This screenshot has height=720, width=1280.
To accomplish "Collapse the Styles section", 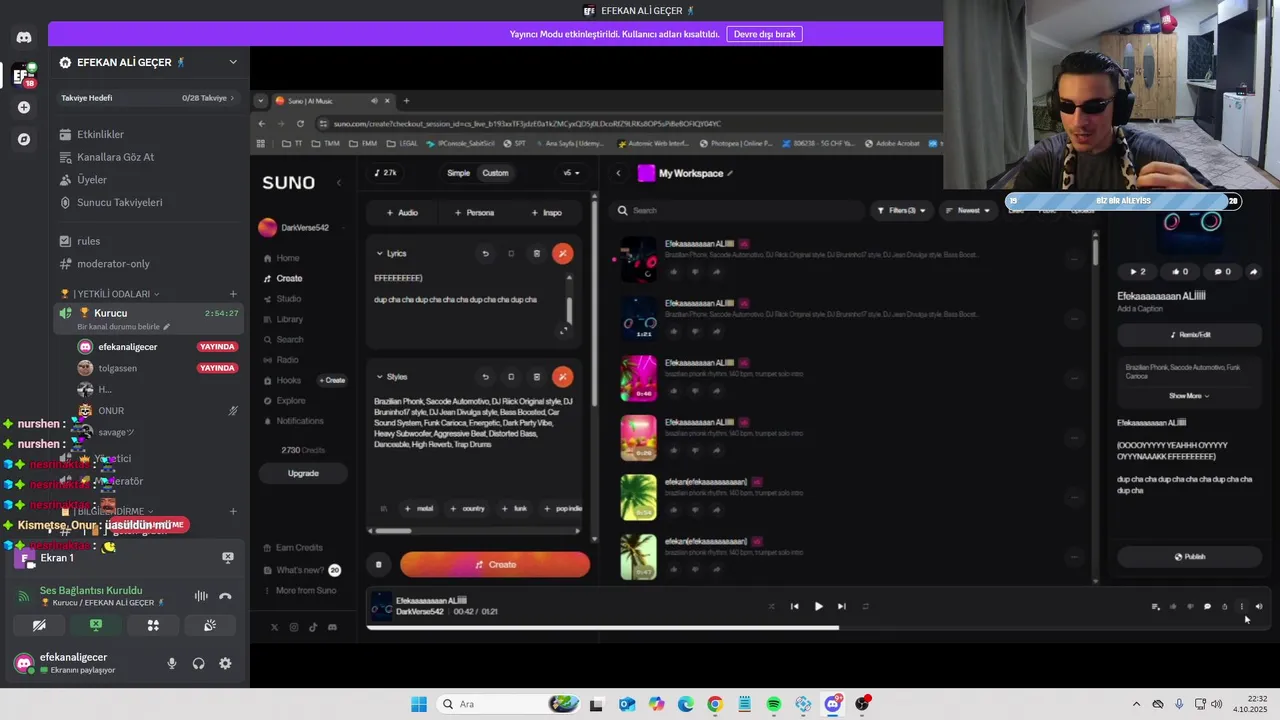I will coord(380,377).
